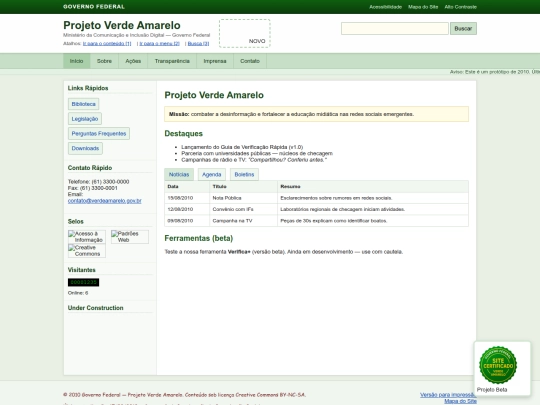Select the 'Nota Pública' table cell

(243, 198)
